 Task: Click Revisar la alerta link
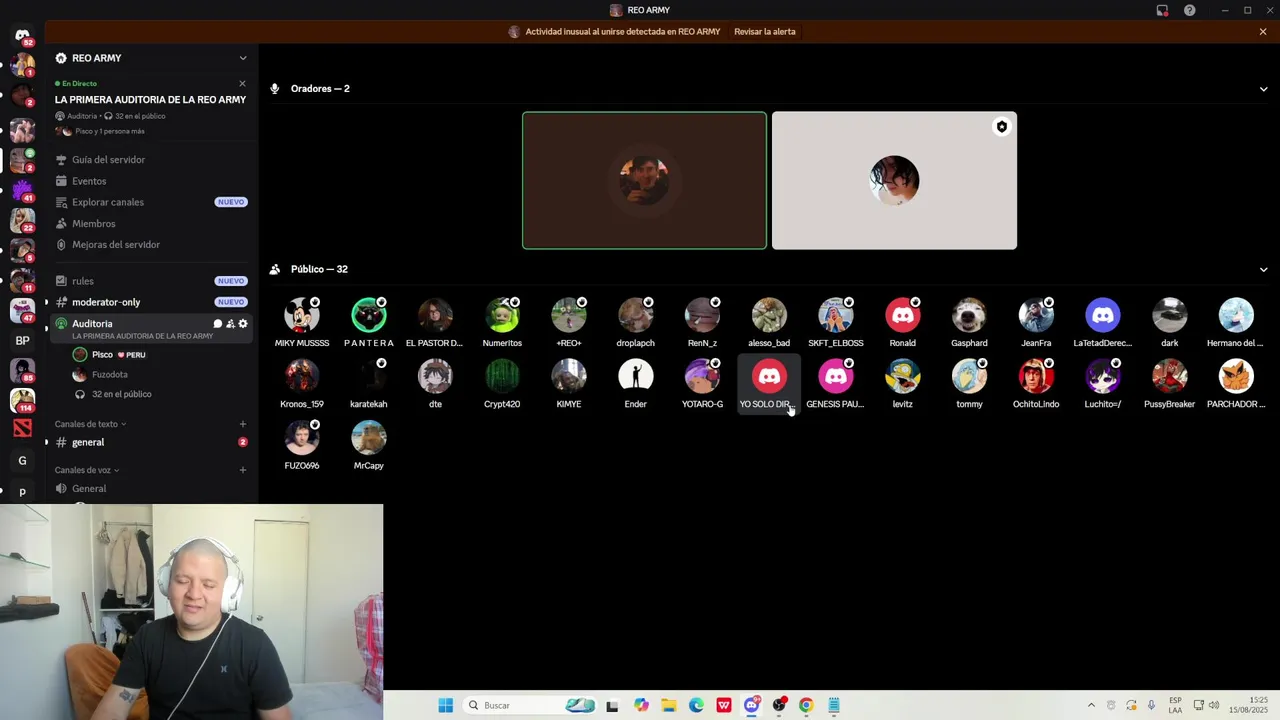[764, 32]
